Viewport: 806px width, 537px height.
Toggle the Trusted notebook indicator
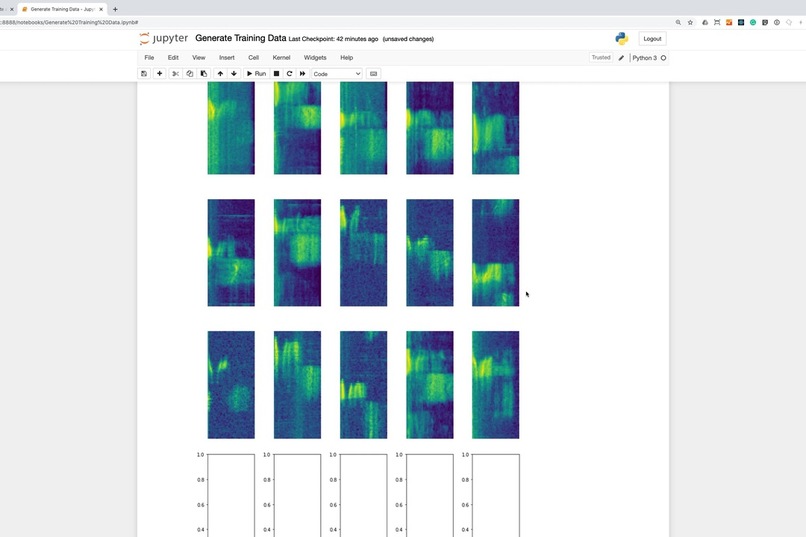pos(601,58)
